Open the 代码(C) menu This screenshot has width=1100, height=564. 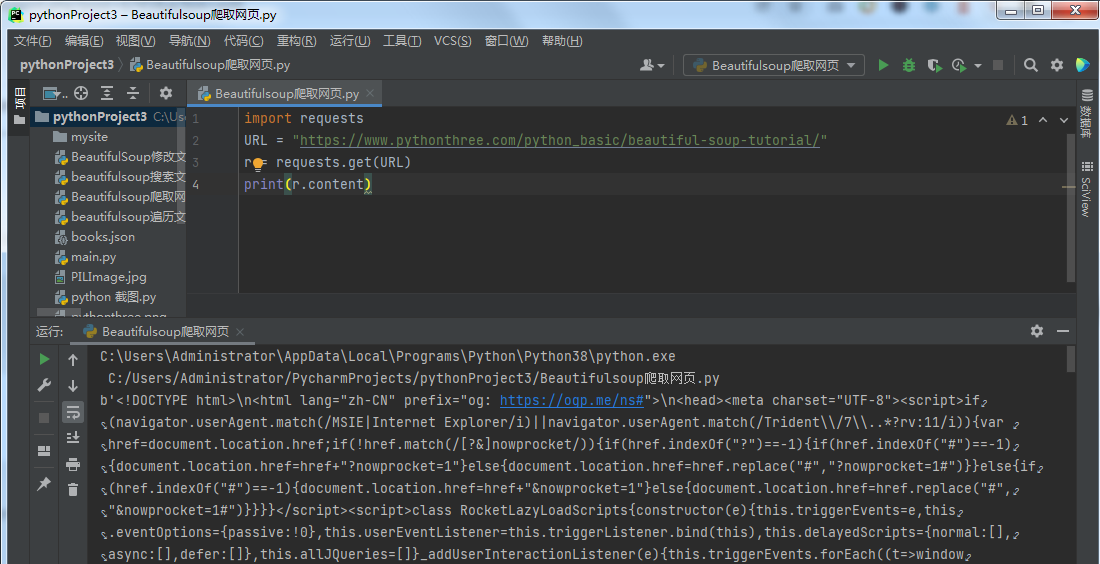coord(243,41)
